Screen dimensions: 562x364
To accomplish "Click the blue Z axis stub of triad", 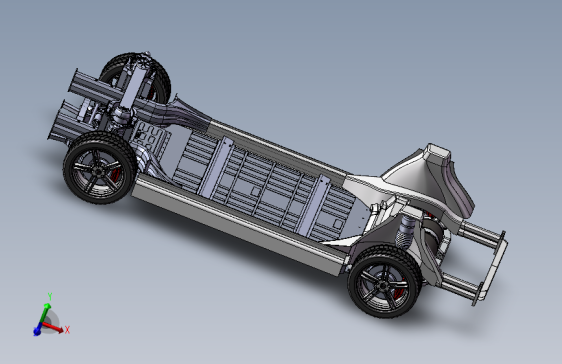I will 37,330.
